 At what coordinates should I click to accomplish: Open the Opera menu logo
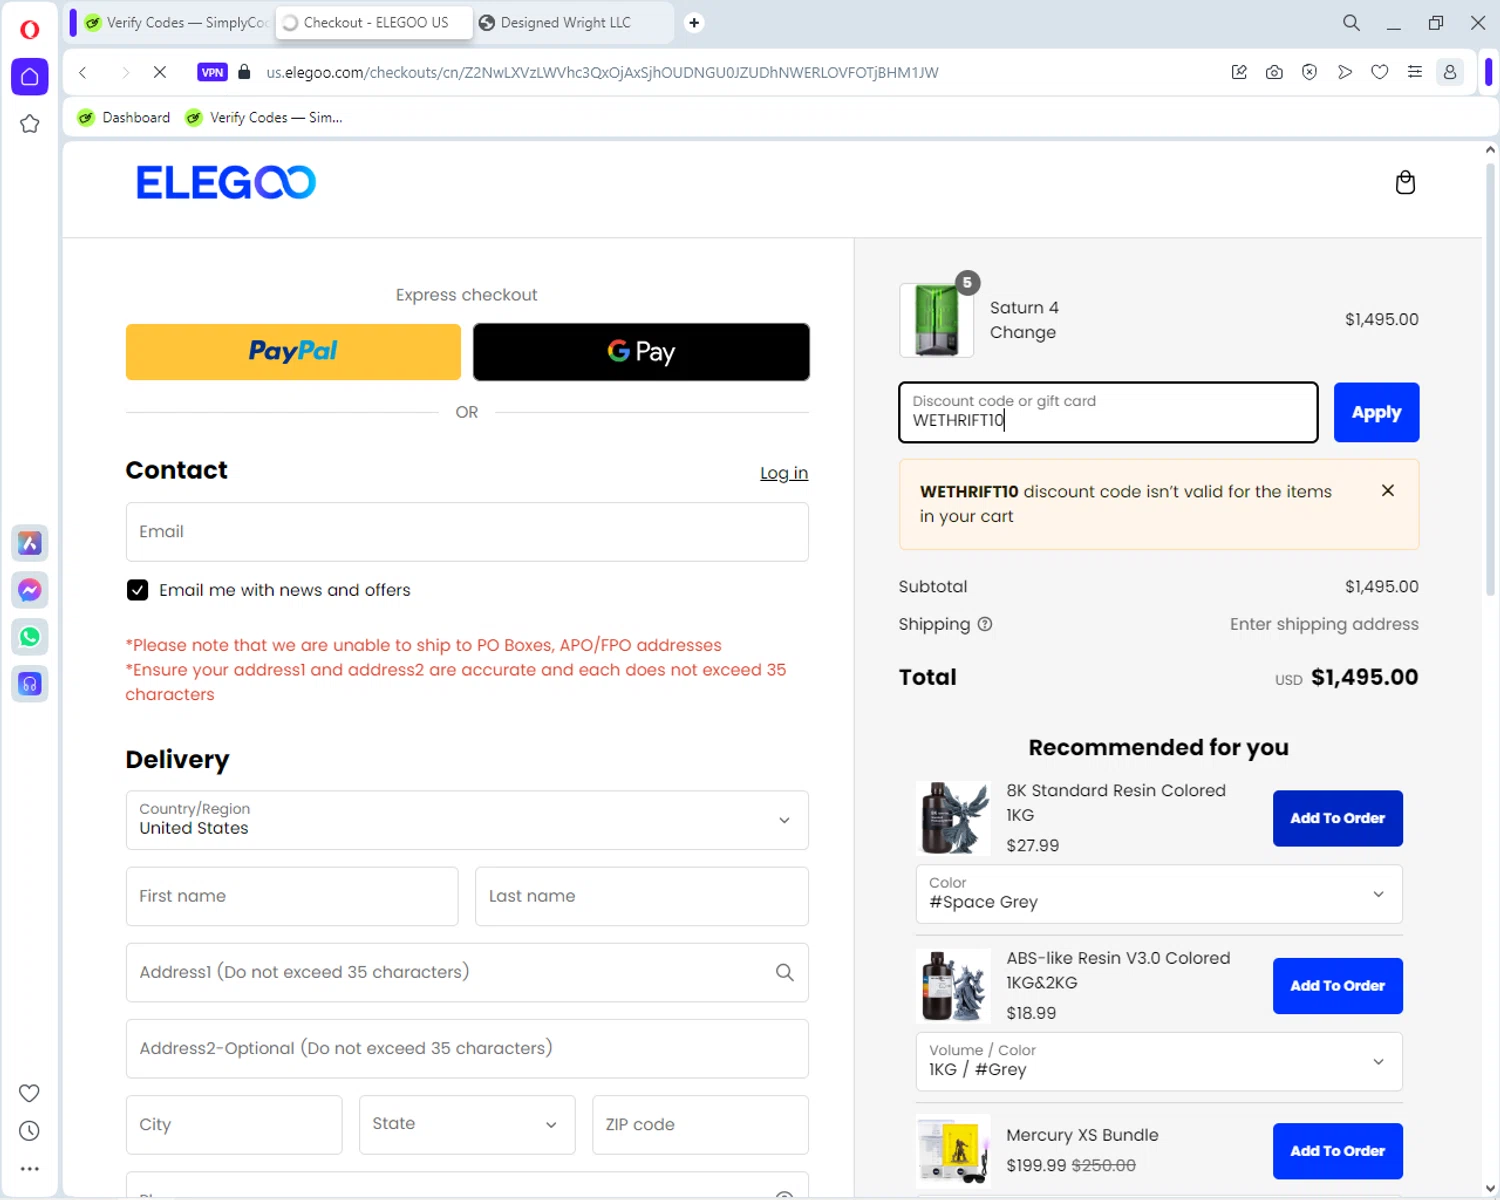[x=29, y=29]
